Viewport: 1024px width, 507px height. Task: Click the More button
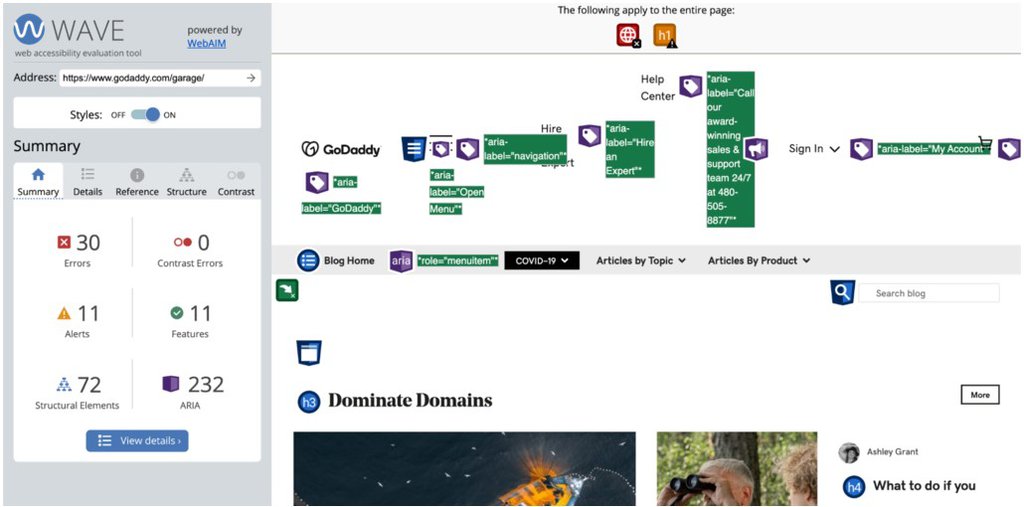coord(980,395)
